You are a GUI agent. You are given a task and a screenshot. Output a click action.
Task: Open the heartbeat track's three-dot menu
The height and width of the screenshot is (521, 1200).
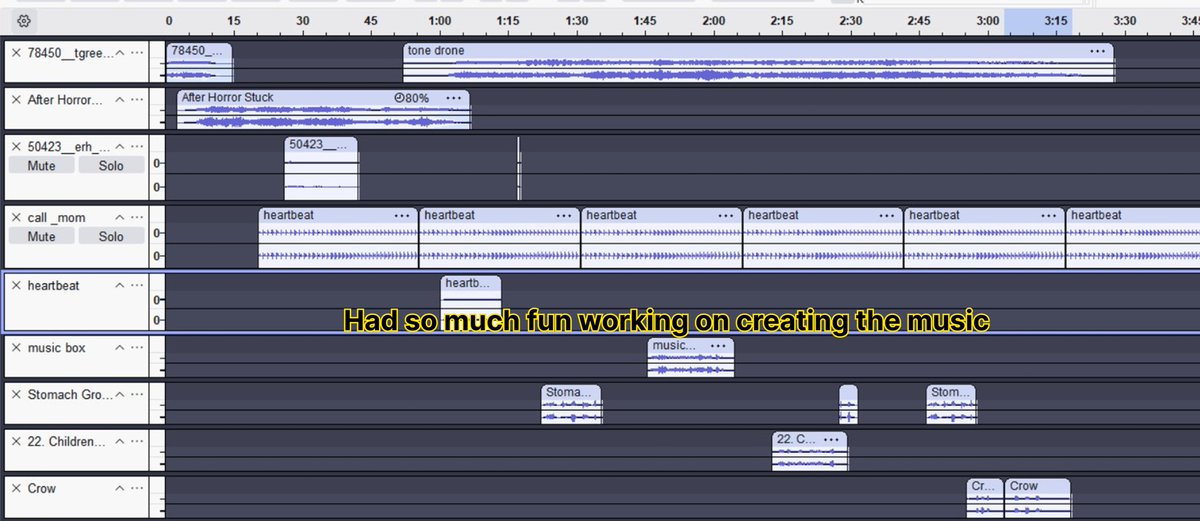[137, 286]
